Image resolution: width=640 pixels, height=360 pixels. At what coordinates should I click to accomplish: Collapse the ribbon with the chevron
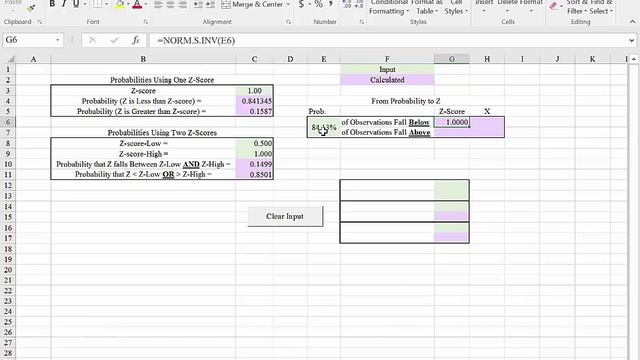click(632, 22)
